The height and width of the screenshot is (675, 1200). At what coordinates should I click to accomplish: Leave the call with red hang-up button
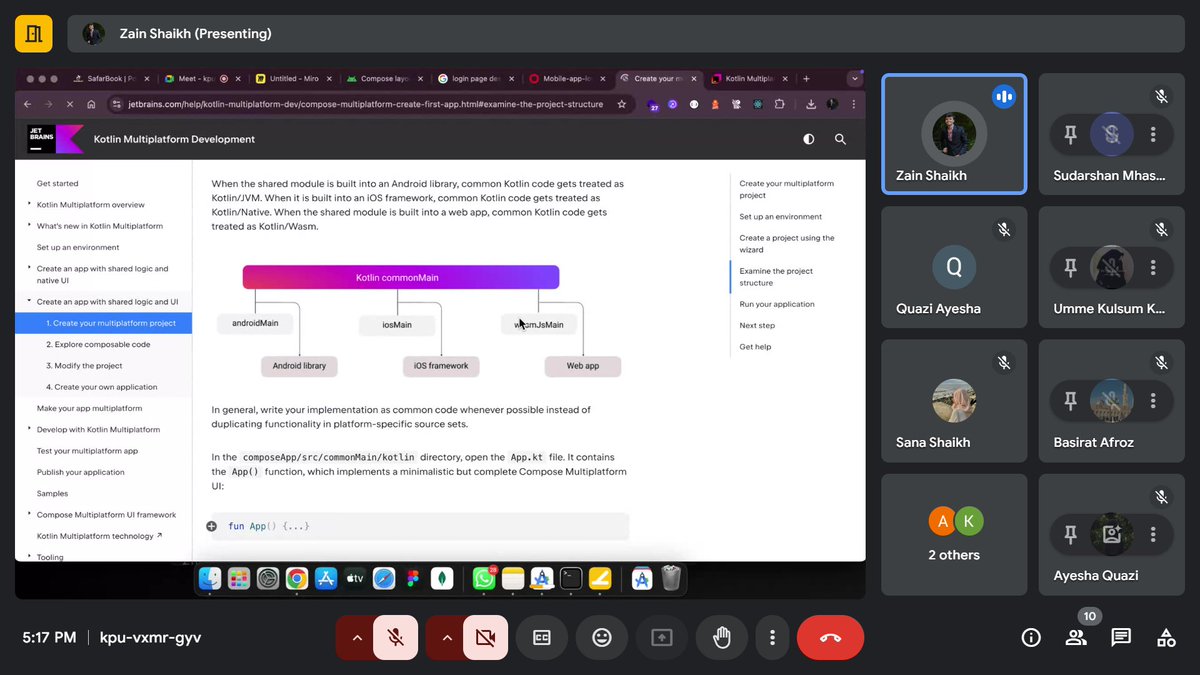click(x=830, y=637)
